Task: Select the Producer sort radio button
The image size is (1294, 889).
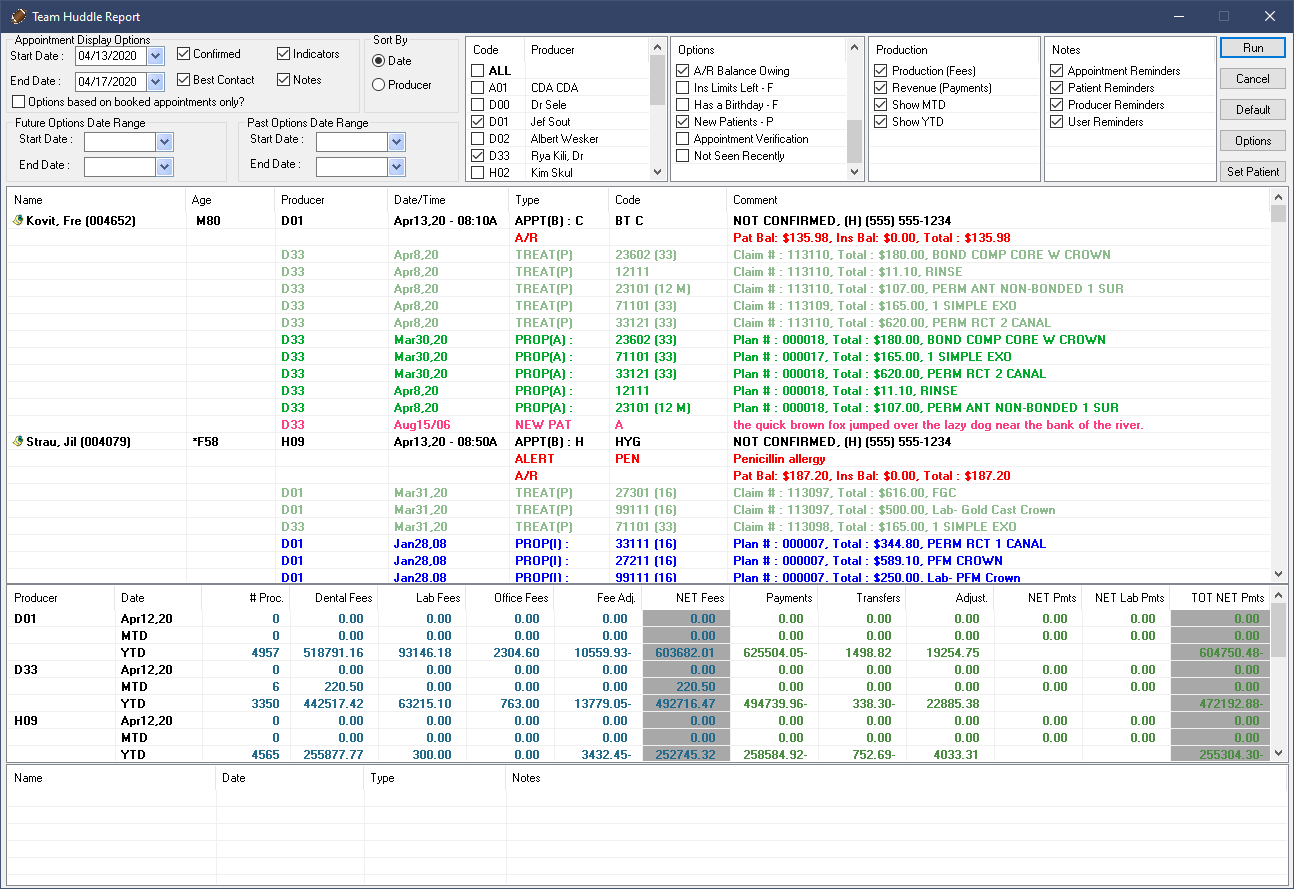Action: coord(378,85)
